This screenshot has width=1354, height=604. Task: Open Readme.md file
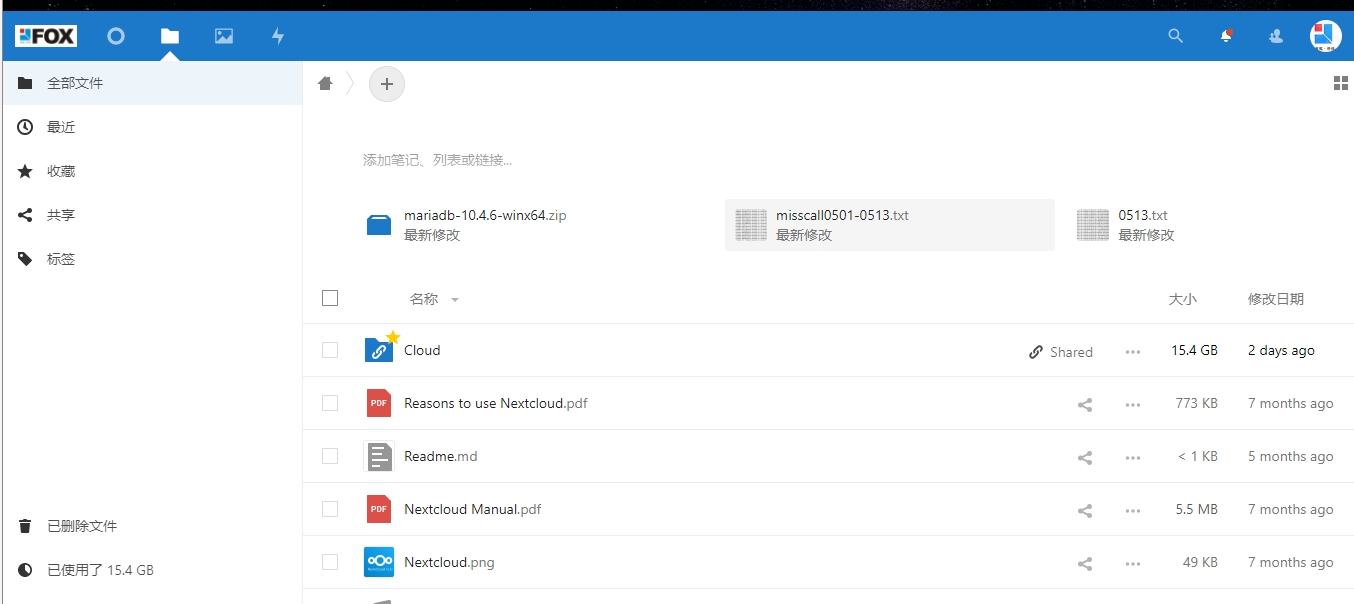tap(441, 456)
